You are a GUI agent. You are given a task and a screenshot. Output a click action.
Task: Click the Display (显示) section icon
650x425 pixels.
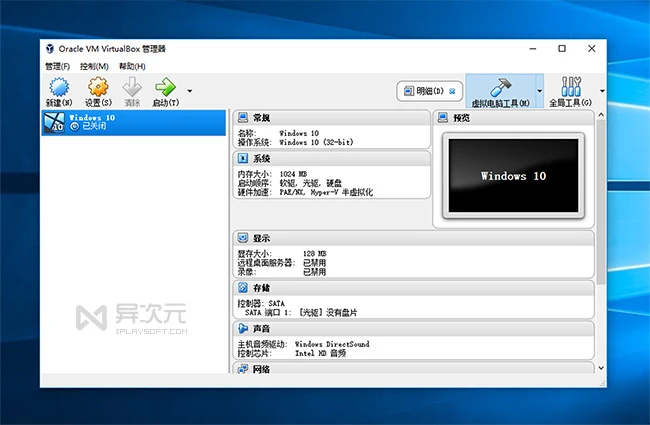[243, 238]
